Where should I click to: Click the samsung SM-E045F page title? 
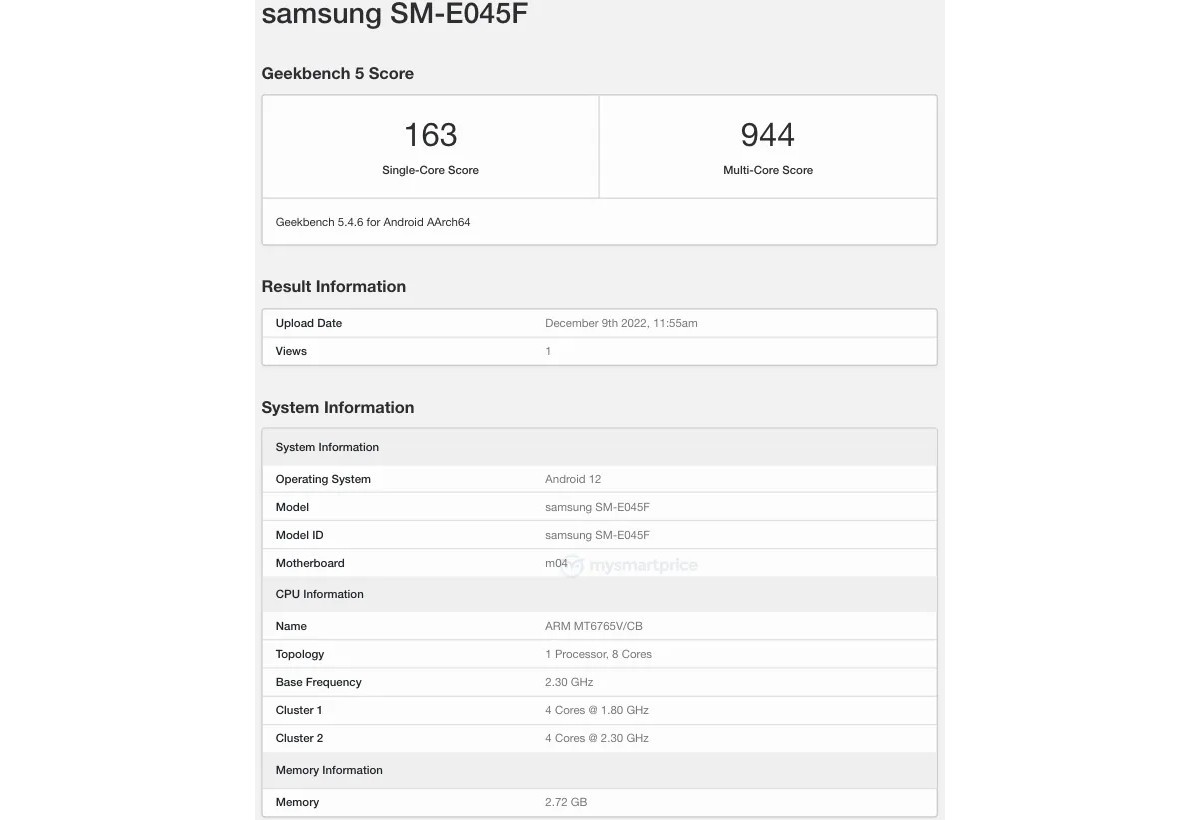pos(394,14)
